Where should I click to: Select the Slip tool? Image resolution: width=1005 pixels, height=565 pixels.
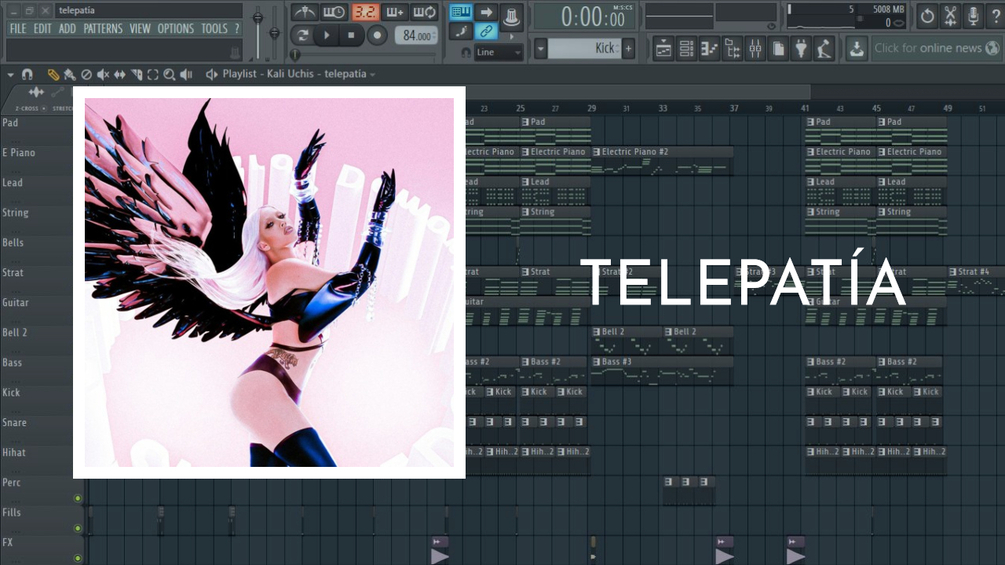pyautogui.click(x=120, y=74)
